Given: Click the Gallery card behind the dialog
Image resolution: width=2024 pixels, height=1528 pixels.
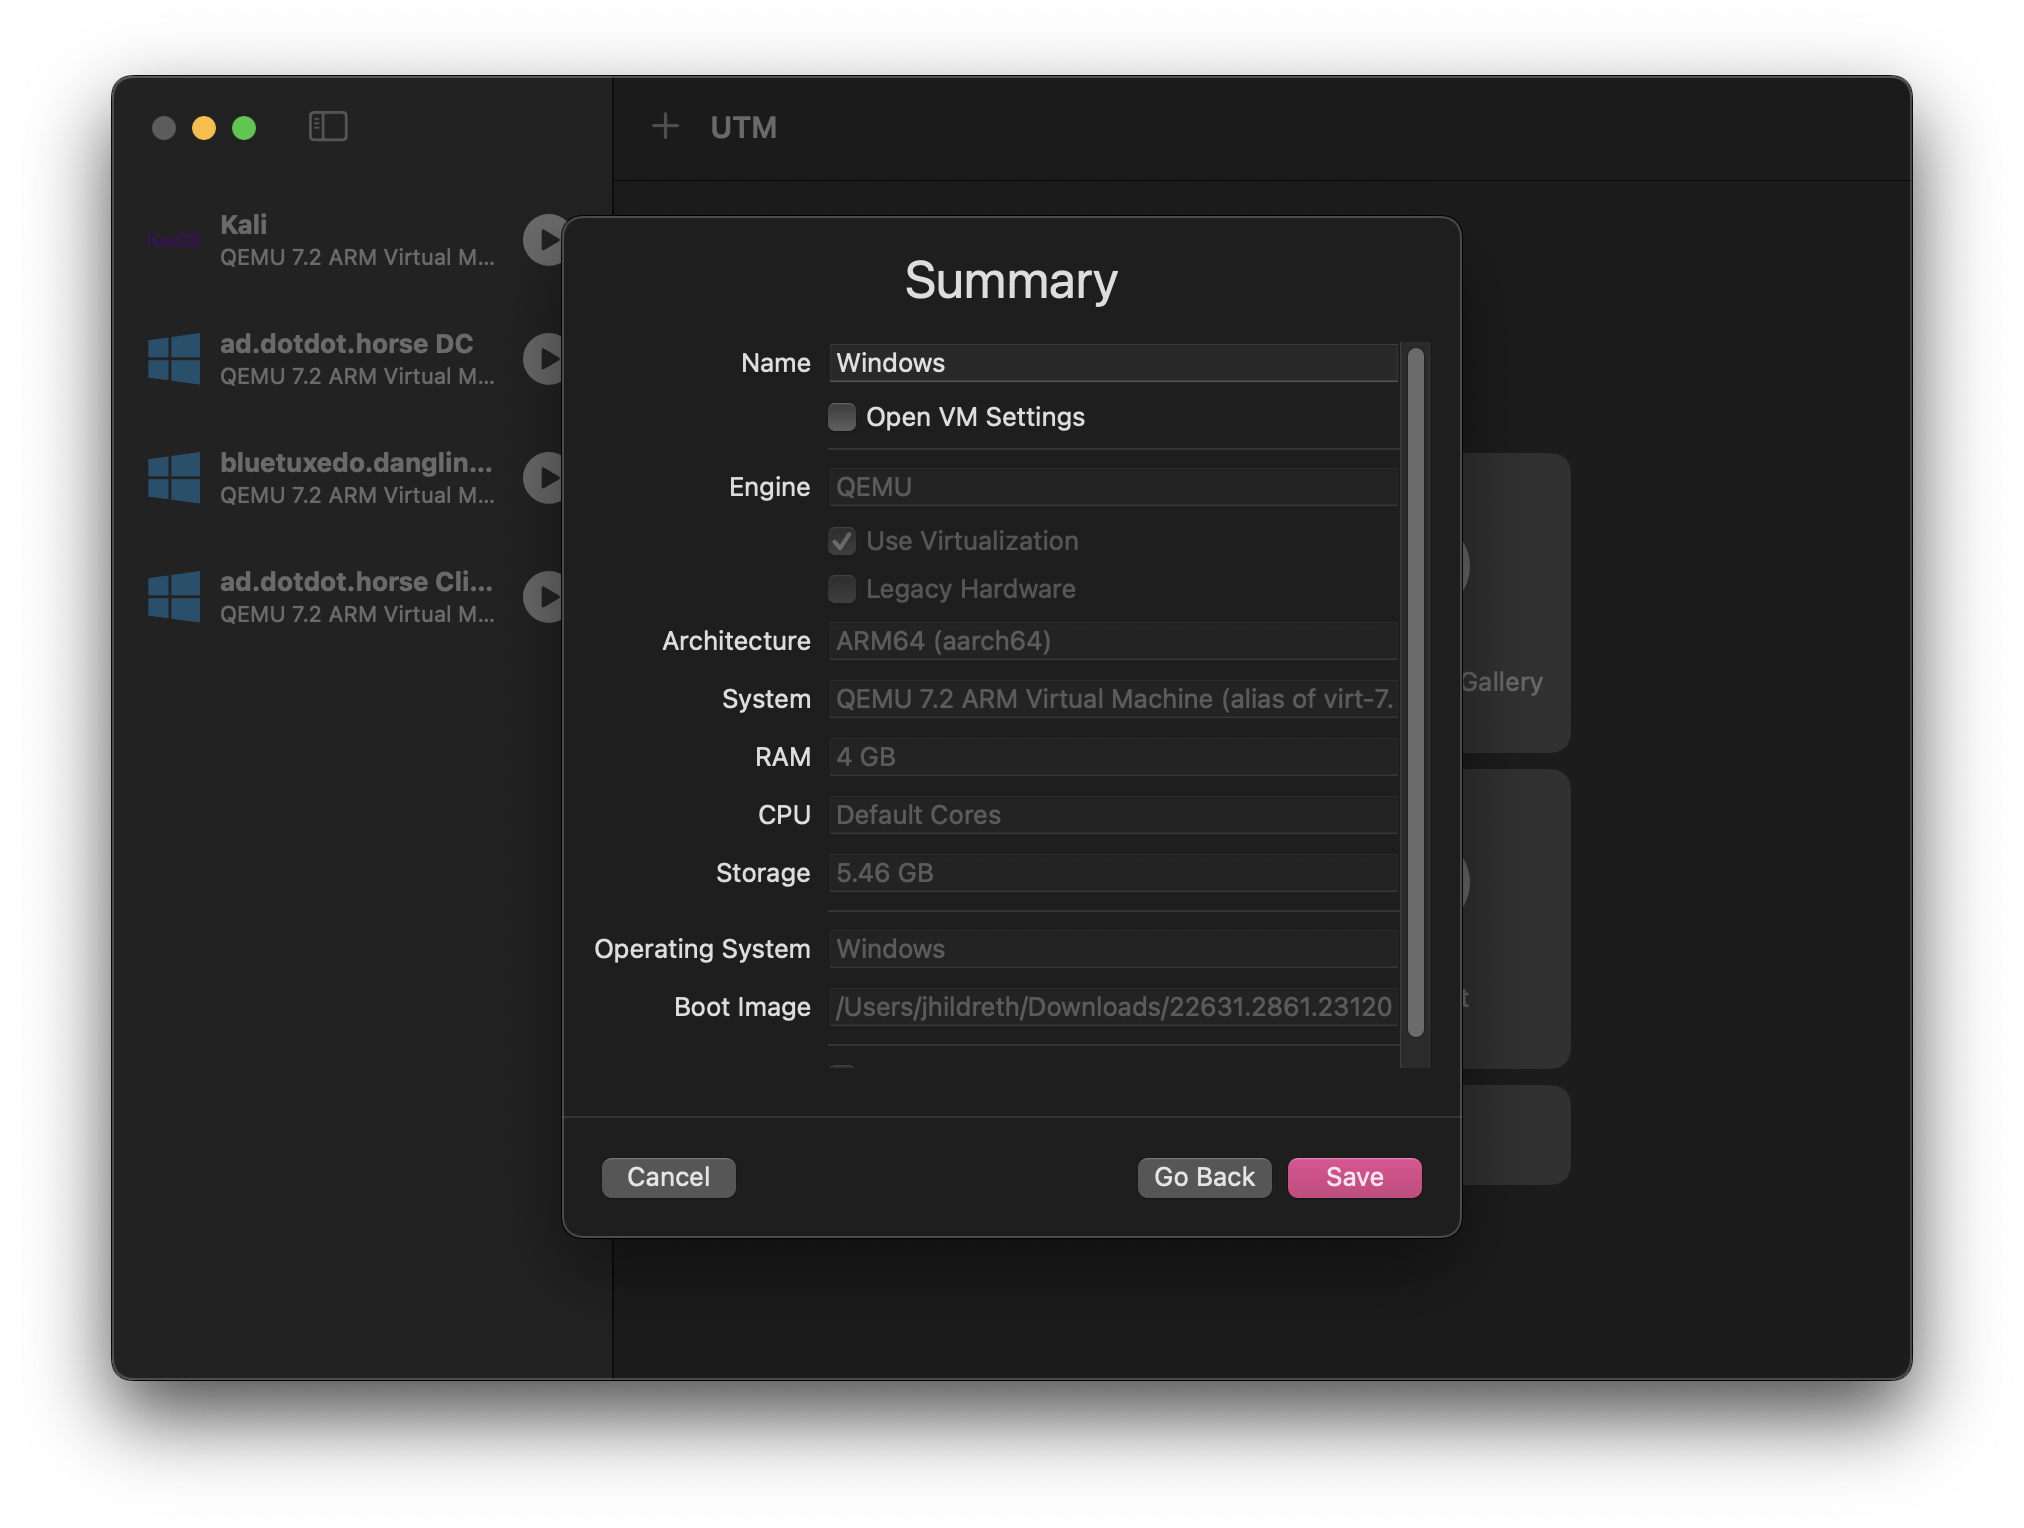Looking at the screenshot, I should [1514, 603].
